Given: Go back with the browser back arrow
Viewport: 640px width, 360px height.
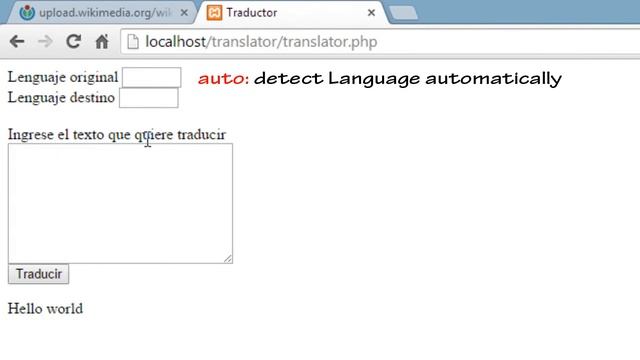Looking at the screenshot, I should 17,42.
